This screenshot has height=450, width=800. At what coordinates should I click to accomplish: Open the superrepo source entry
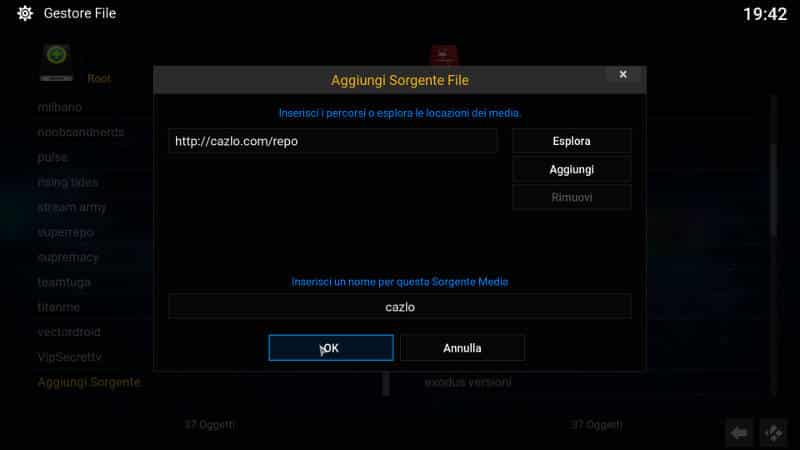click(x=66, y=232)
